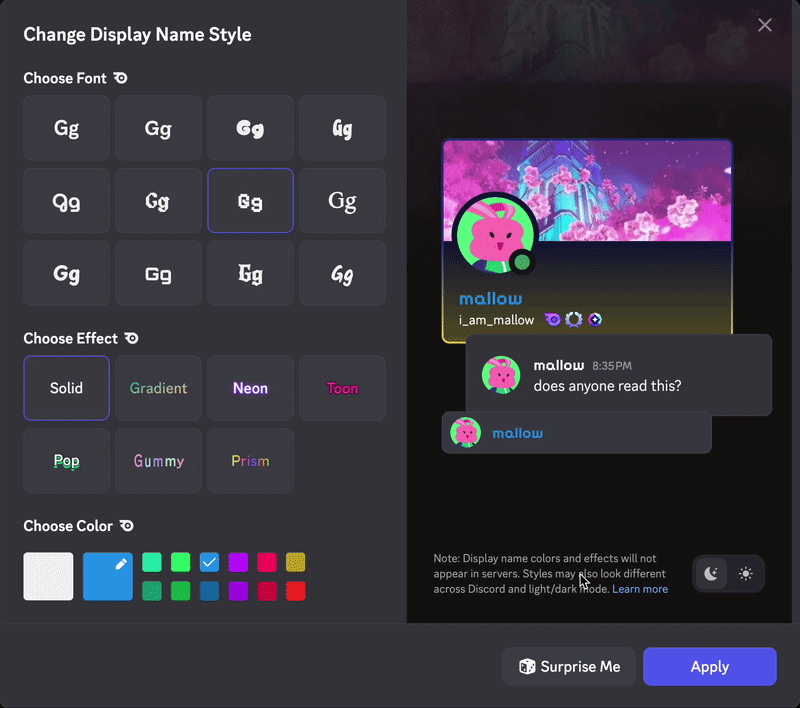Open the custom blue color picker with pencil
This screenshot has height=708, width=800.
(108, 576)
